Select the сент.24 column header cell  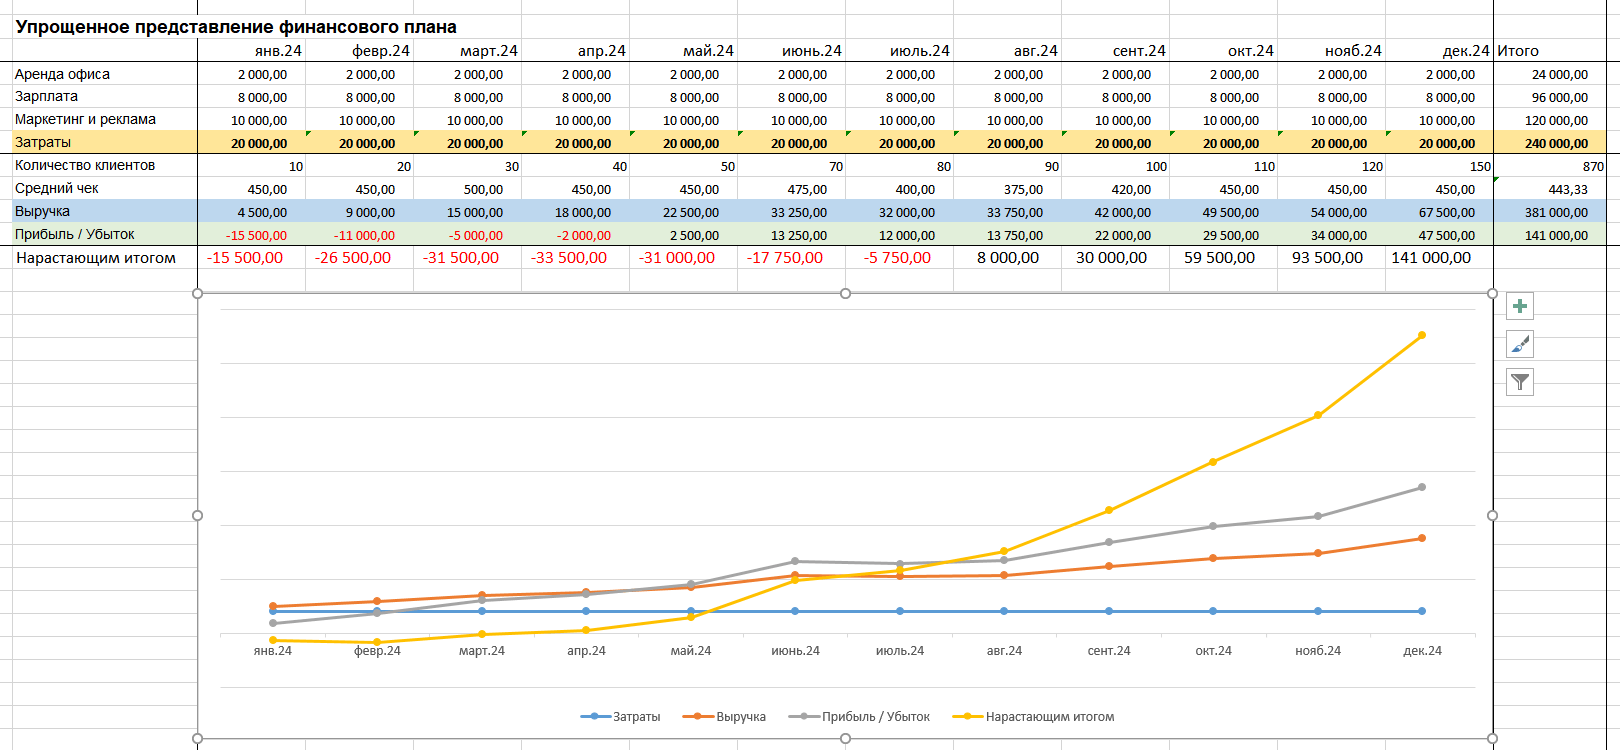point(1116,50)
